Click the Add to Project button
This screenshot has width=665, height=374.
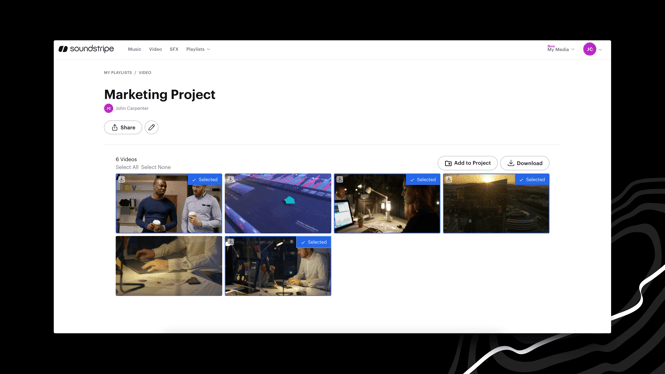pyautogui.click(x=467, y=163)
